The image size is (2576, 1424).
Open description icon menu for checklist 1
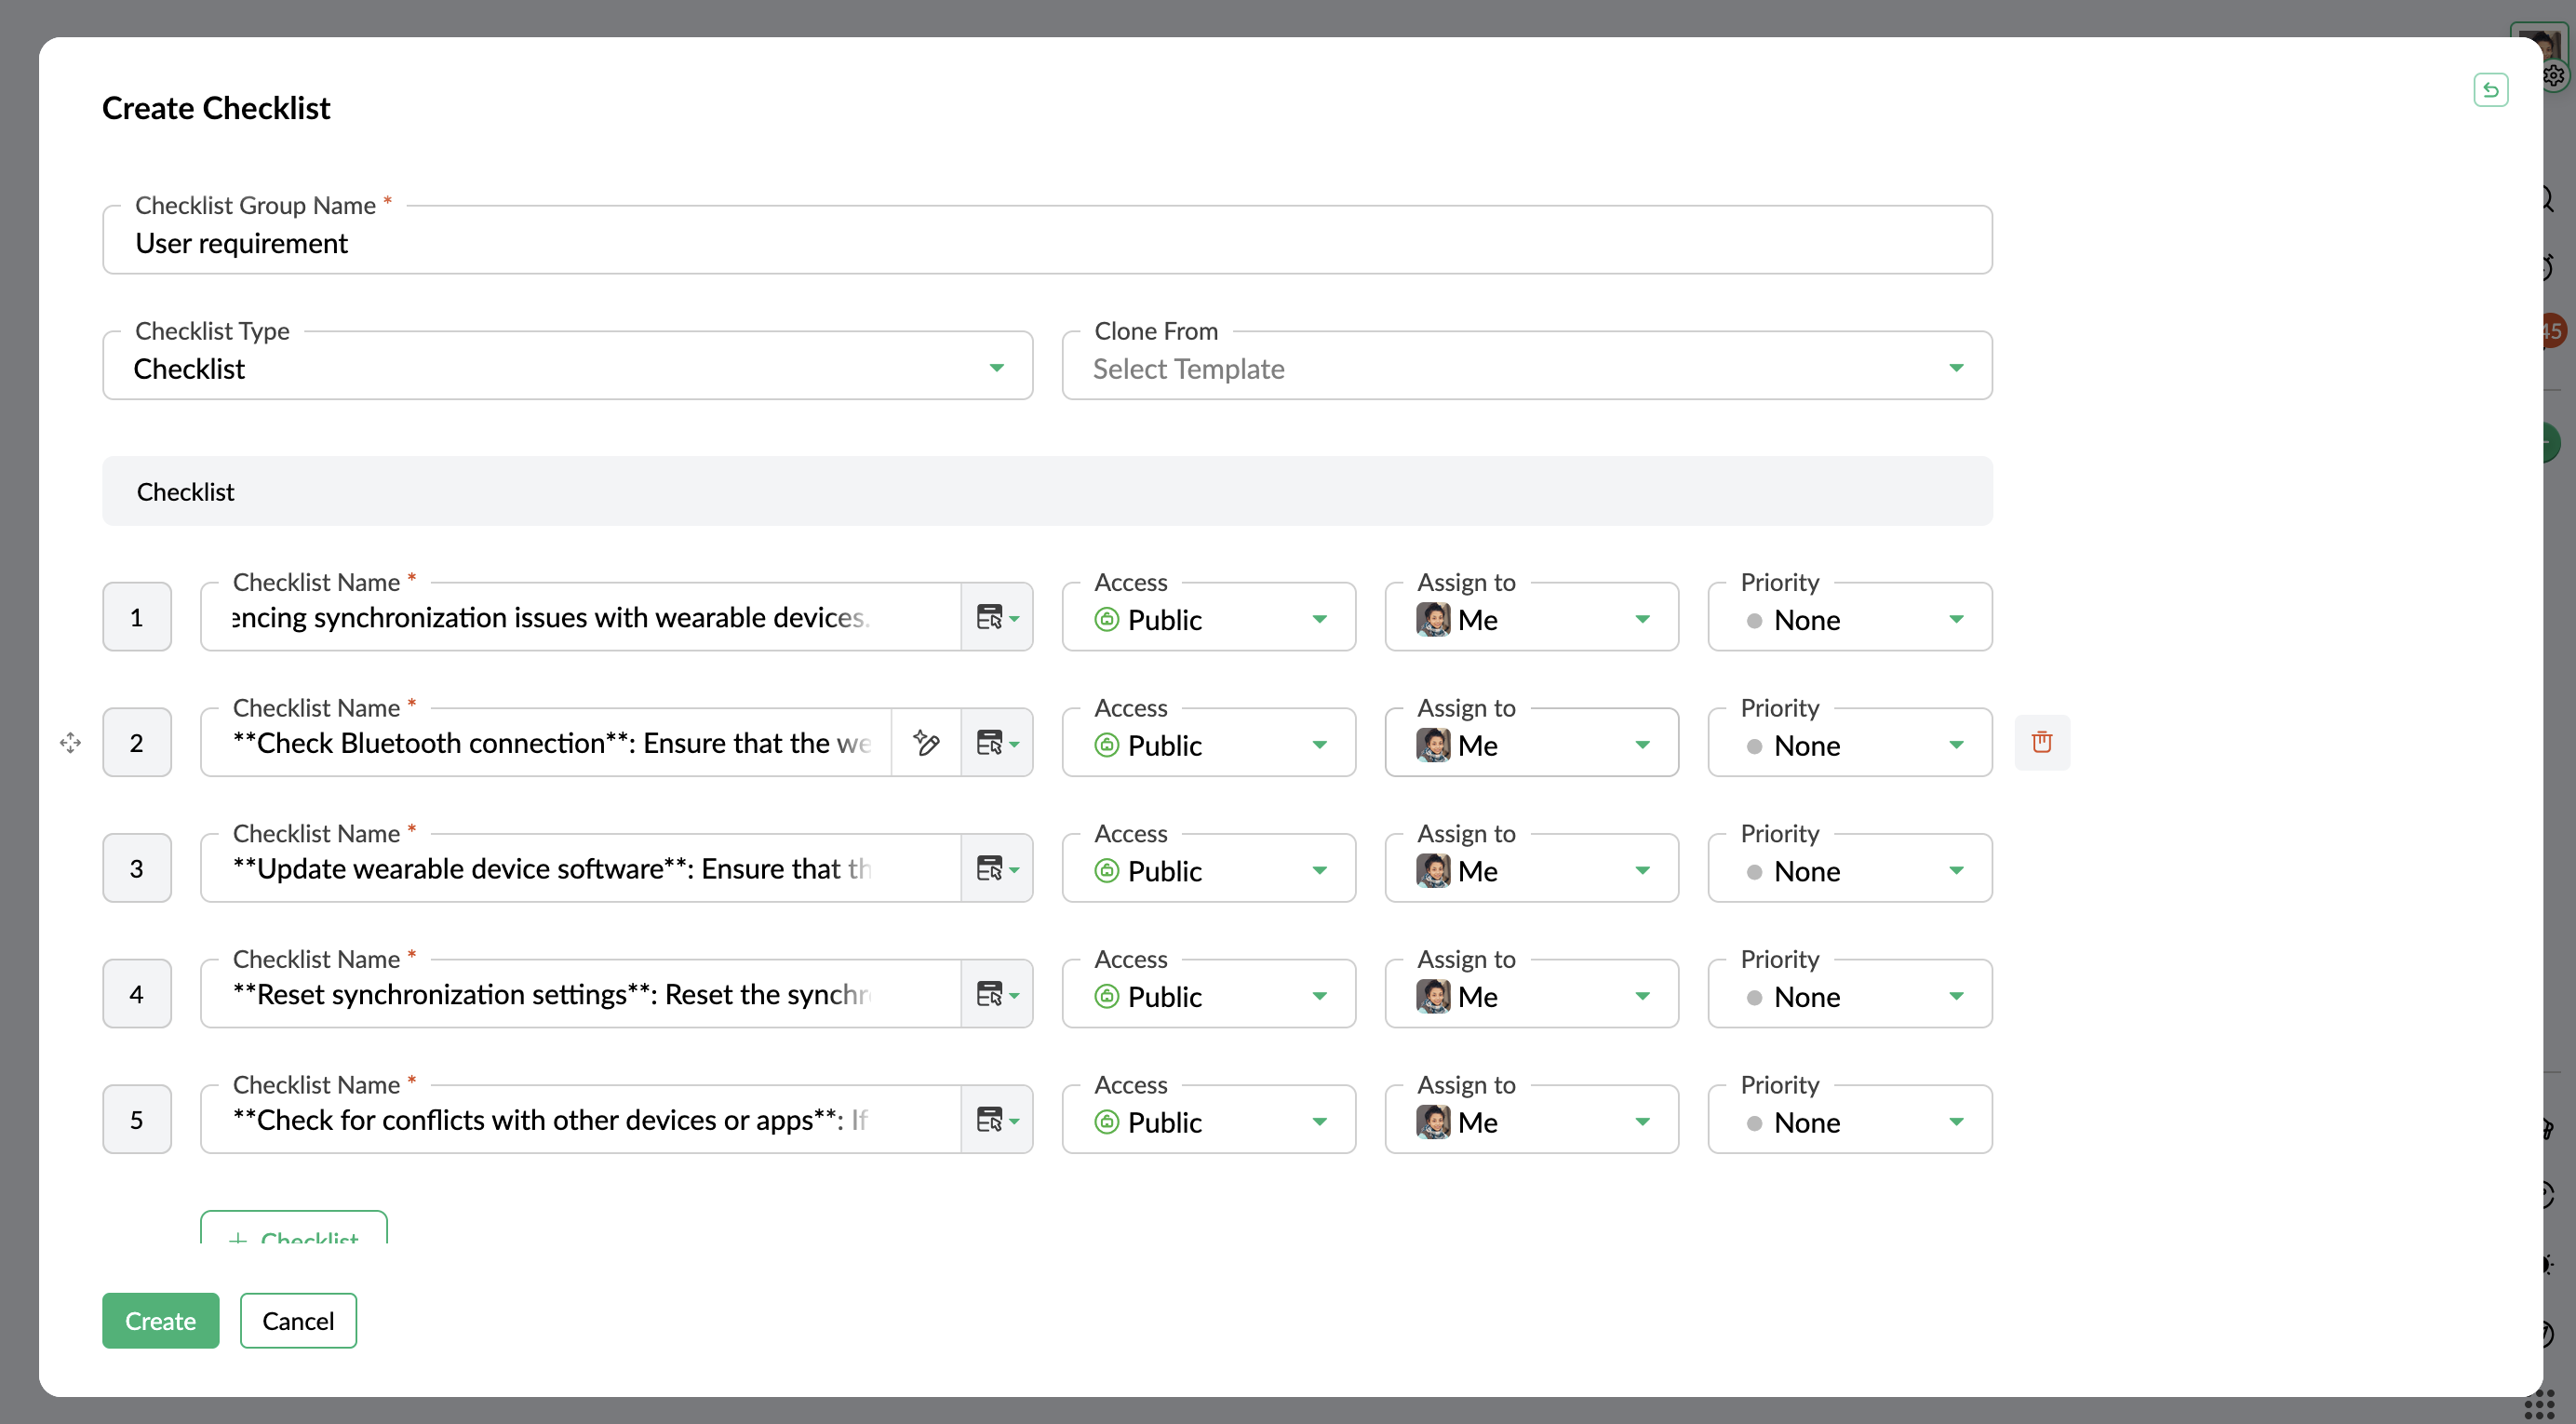[996, 617]
